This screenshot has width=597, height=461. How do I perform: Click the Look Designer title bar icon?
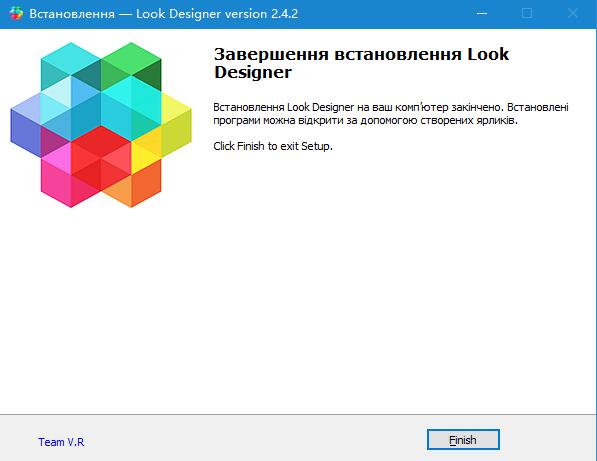(16, 14)
